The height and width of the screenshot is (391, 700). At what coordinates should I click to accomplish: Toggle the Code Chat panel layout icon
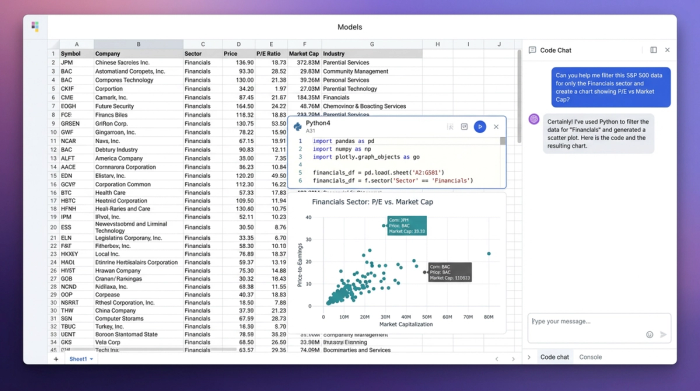tap(653, 50)
